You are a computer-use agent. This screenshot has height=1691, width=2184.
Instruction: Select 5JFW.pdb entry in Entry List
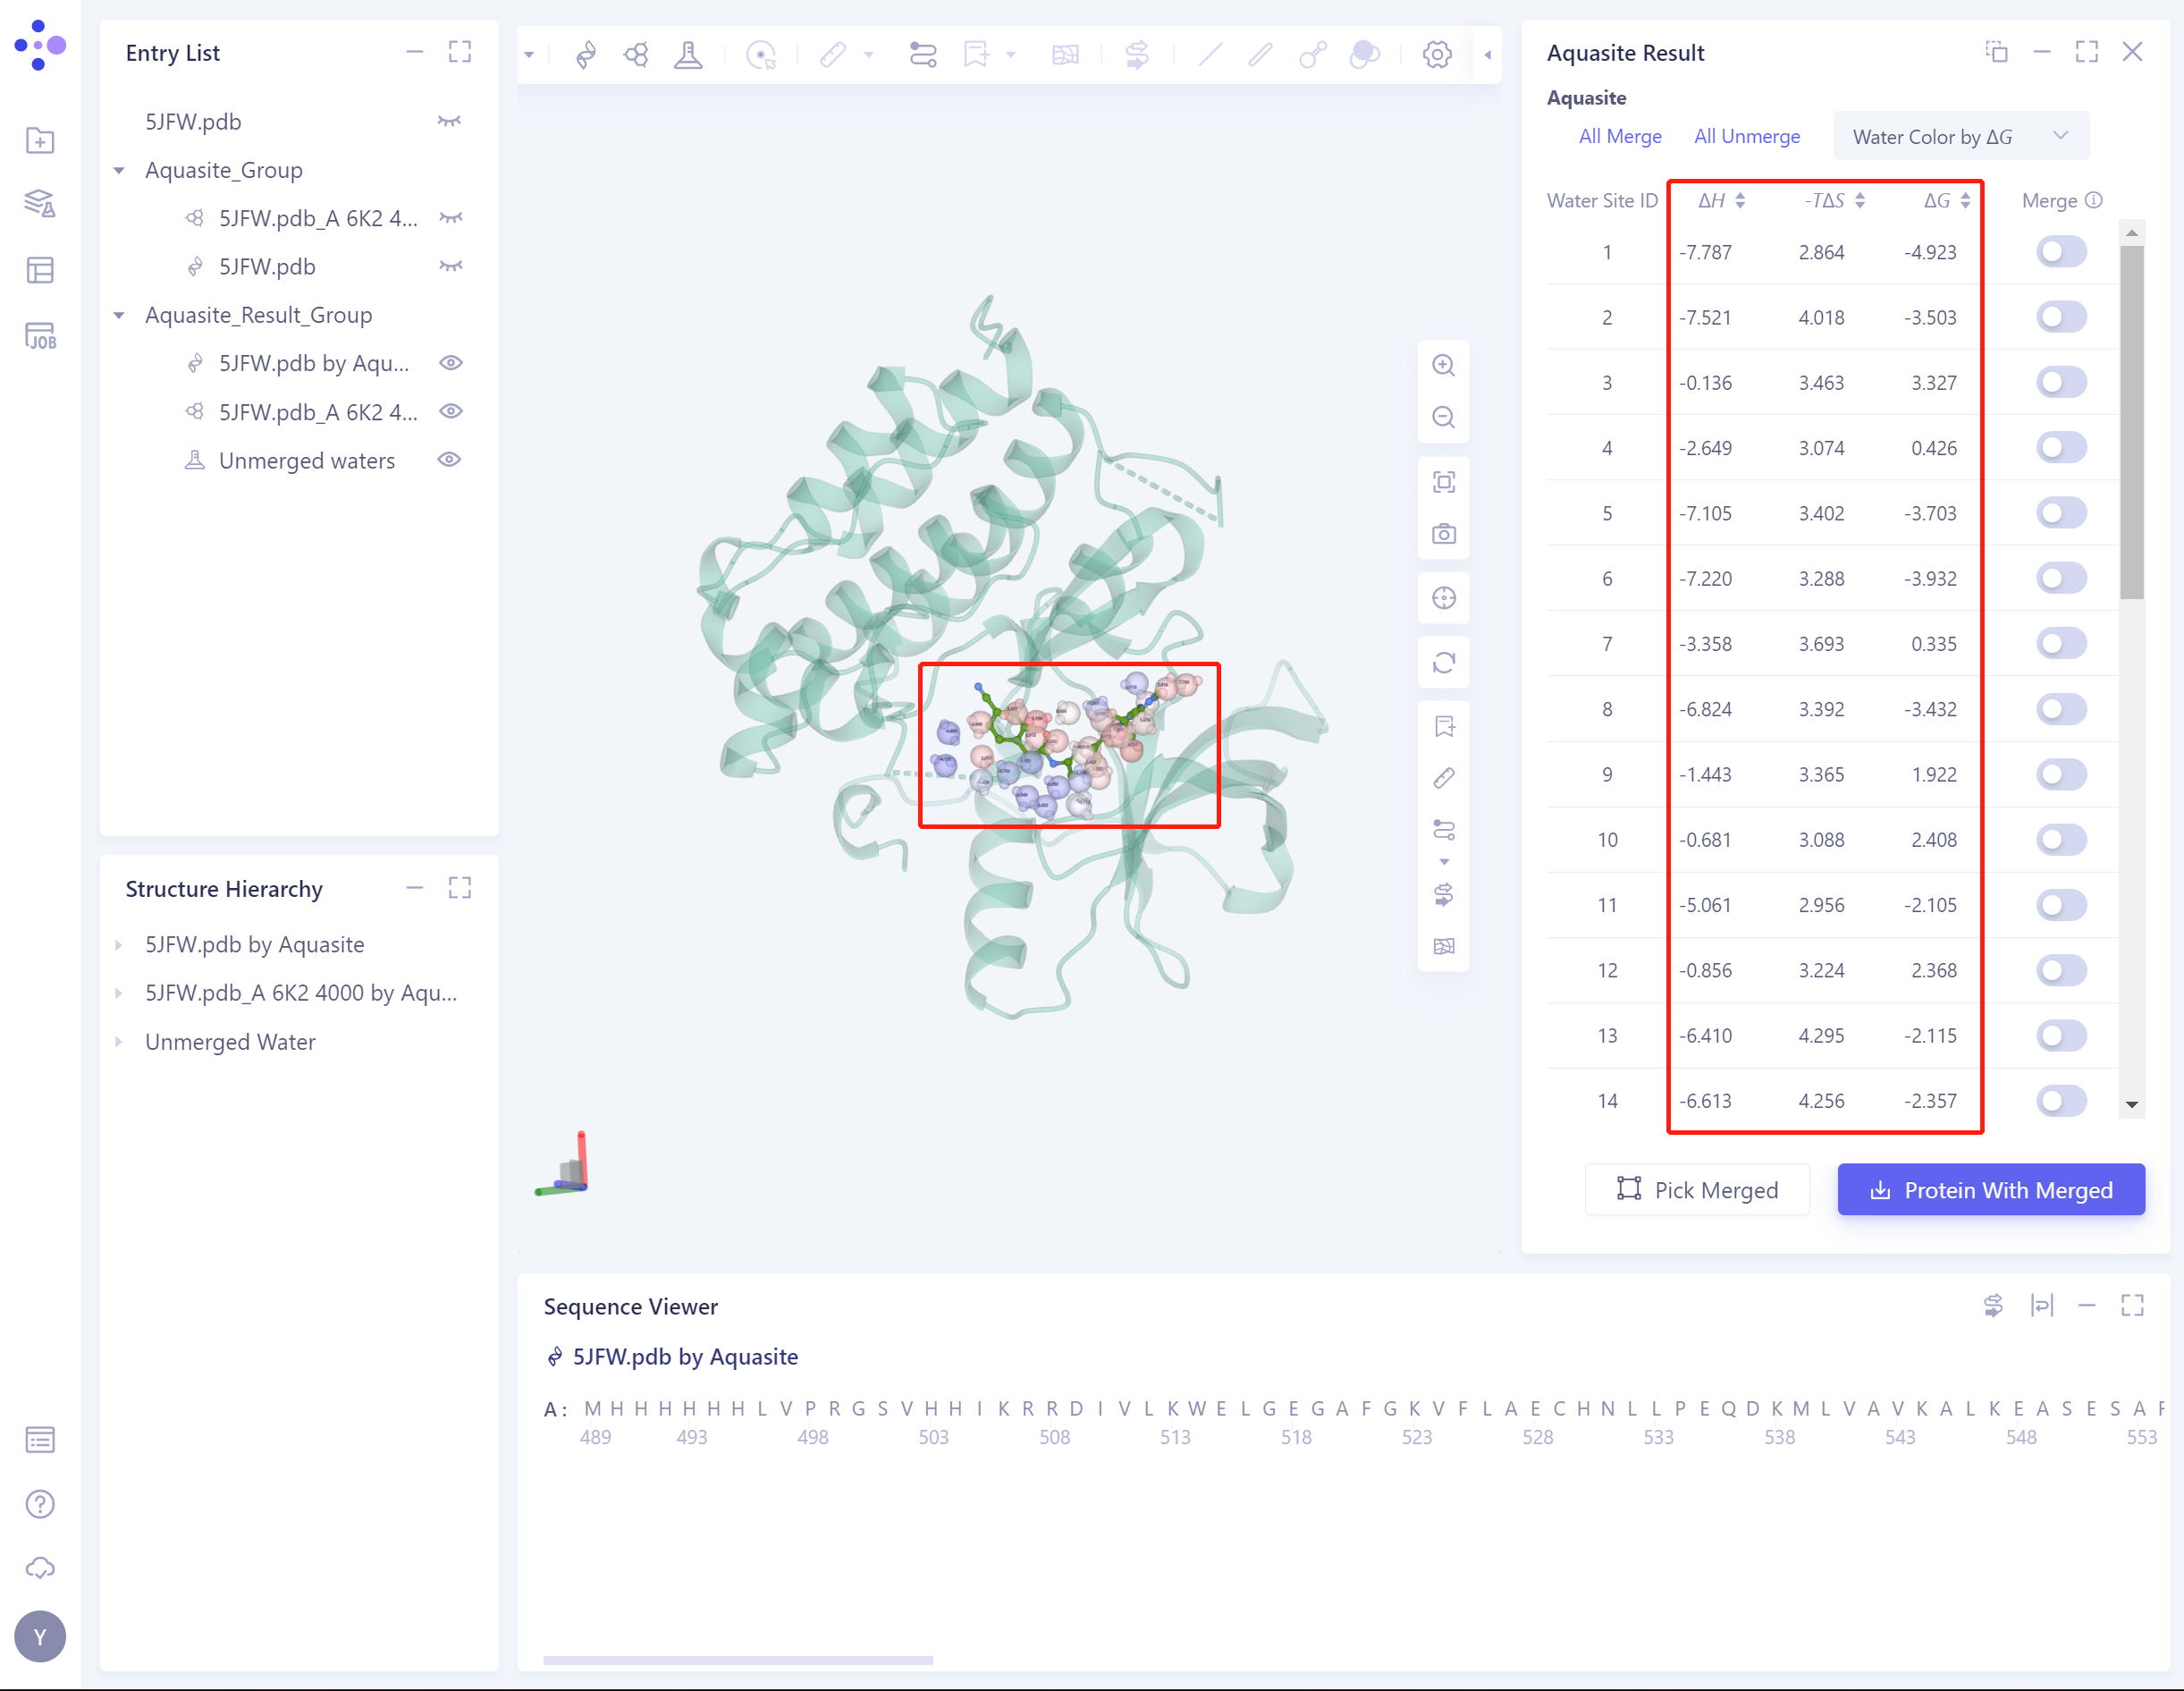tap(193, 121)
